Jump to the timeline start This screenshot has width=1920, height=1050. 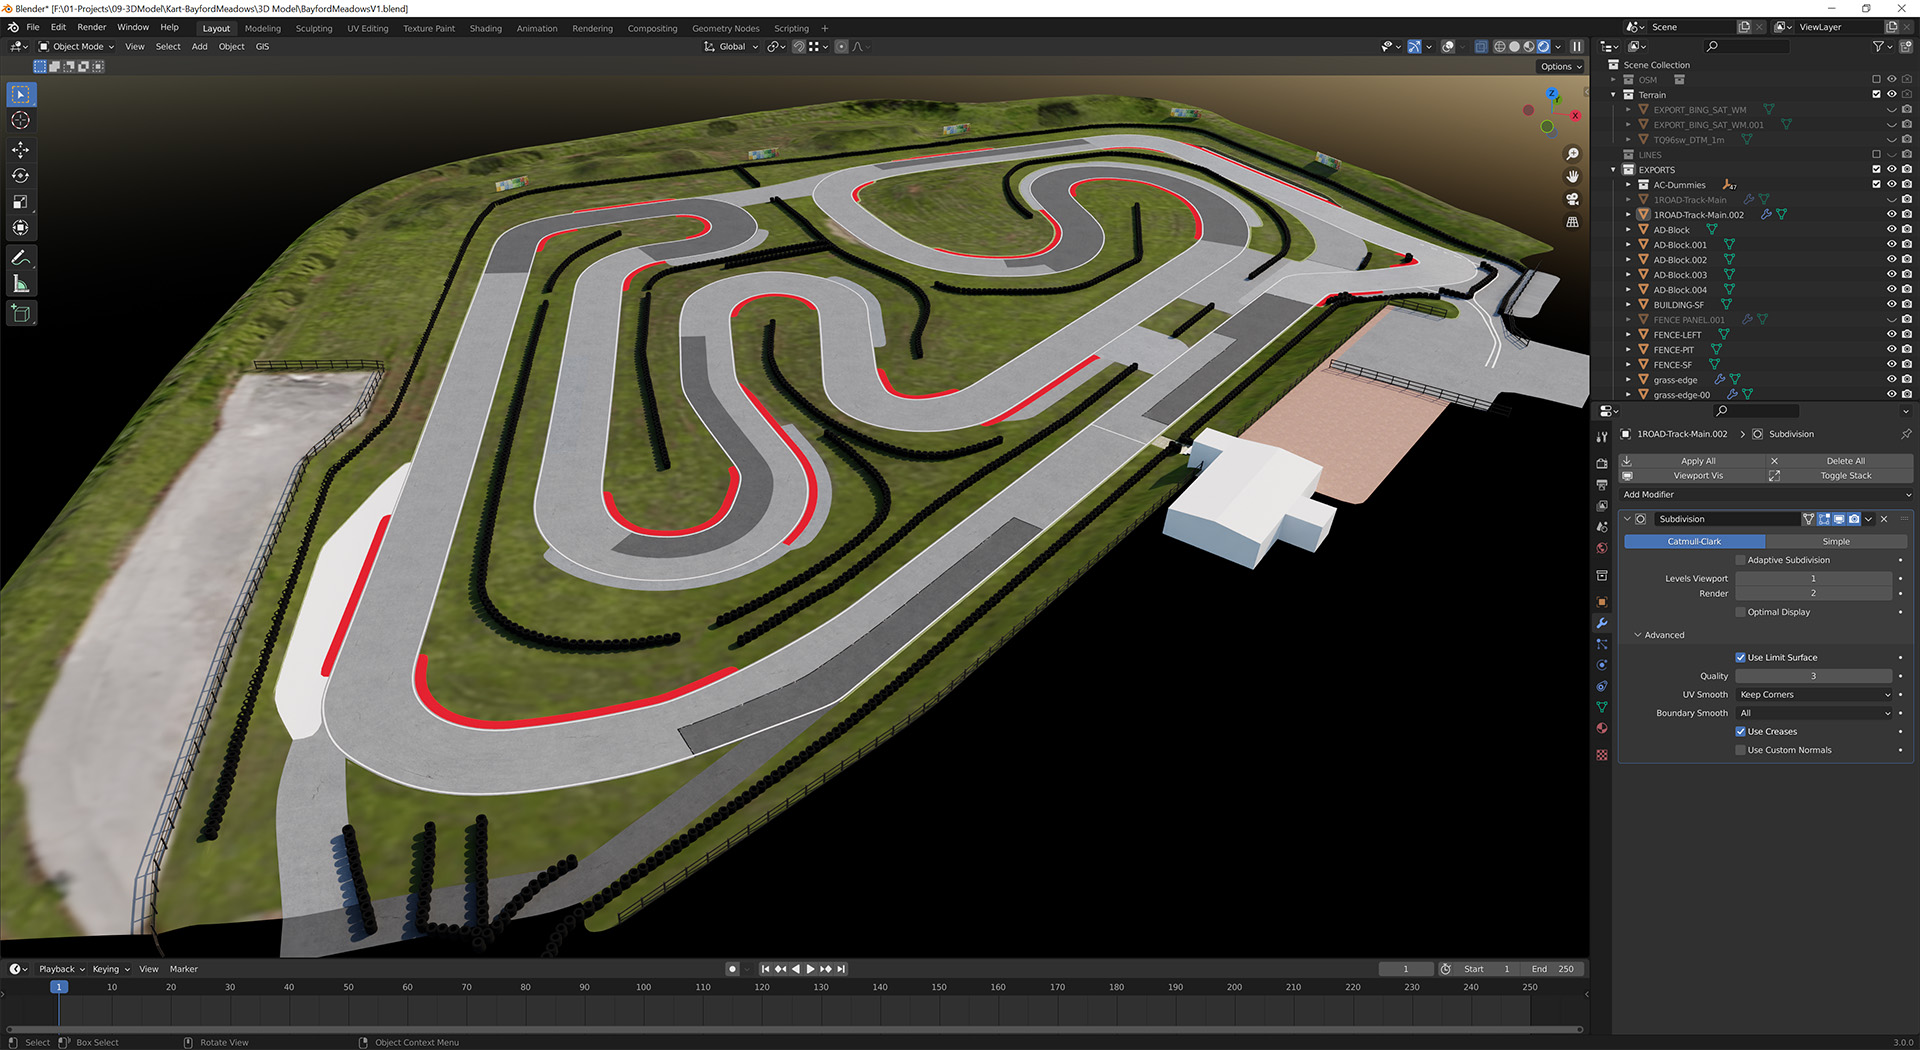point(766,969)
